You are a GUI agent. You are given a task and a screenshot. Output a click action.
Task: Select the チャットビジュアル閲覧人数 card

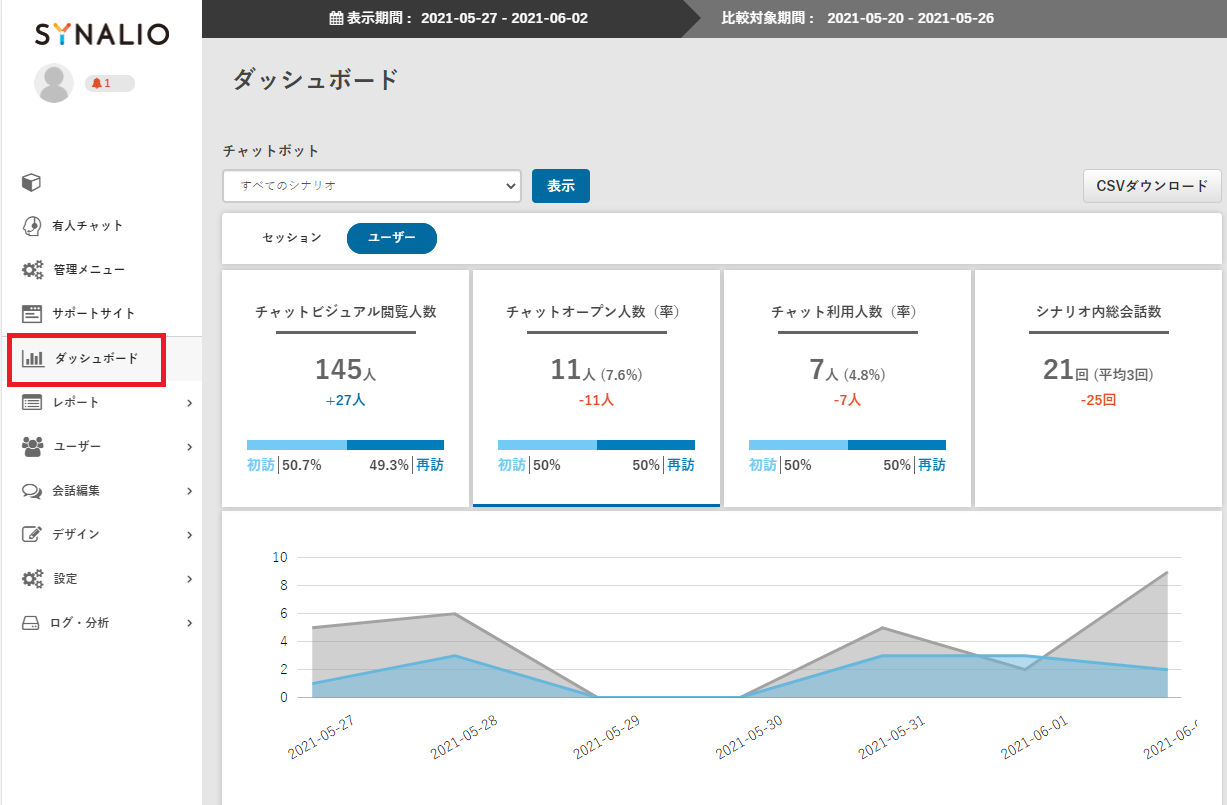click(x=346, y=388)
